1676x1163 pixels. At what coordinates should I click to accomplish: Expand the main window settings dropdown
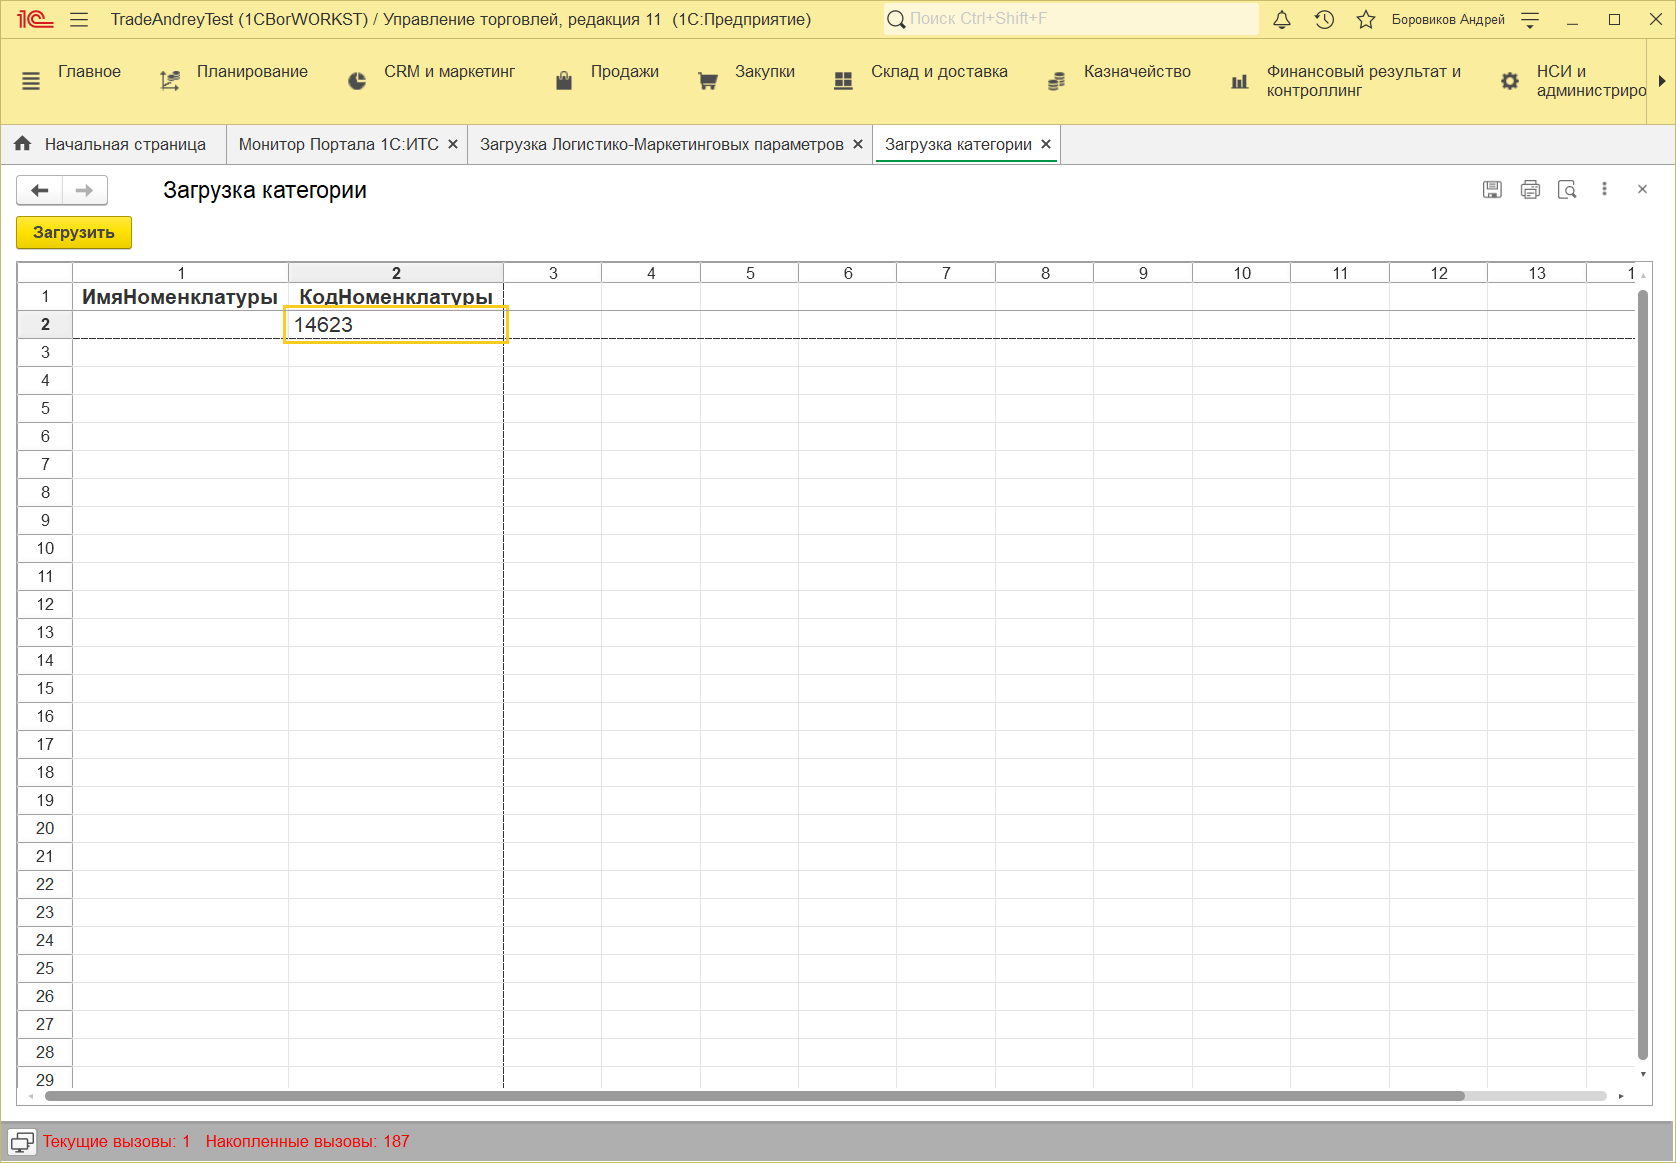coord(1530,20)
